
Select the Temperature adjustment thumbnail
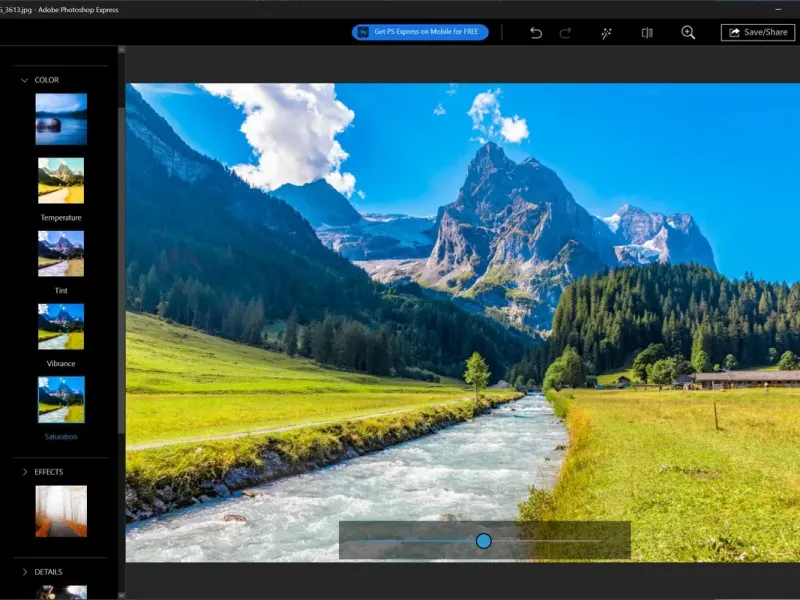coord(61,181)
